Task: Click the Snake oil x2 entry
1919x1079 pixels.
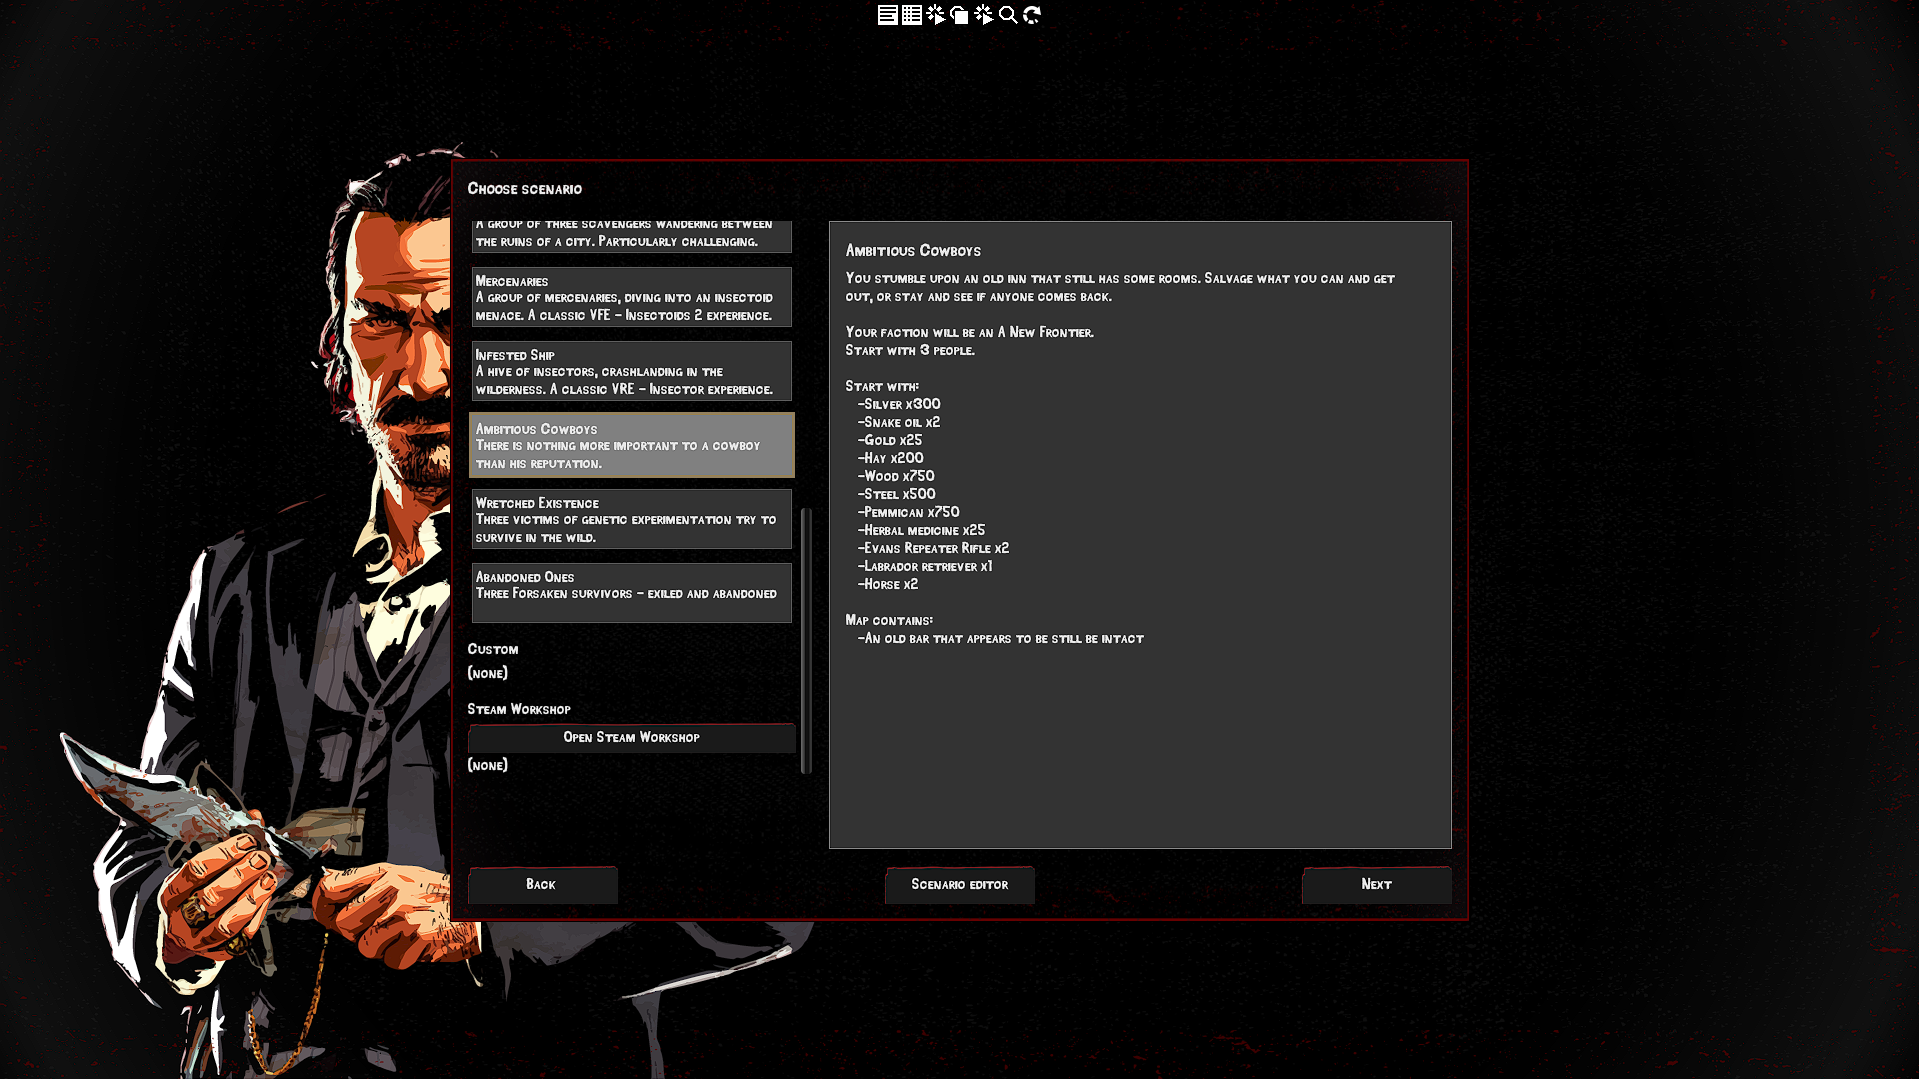Action: [x=901, y=423]
